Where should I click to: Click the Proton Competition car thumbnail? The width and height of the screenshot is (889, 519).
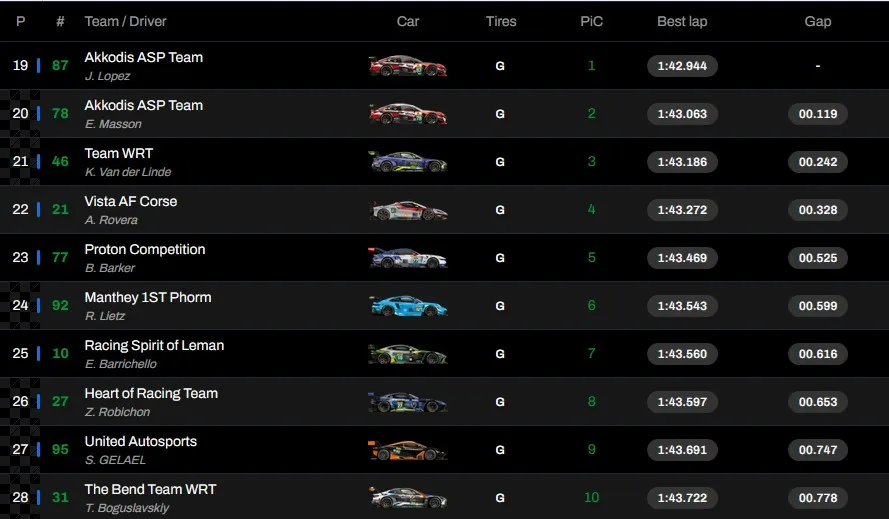407,258
